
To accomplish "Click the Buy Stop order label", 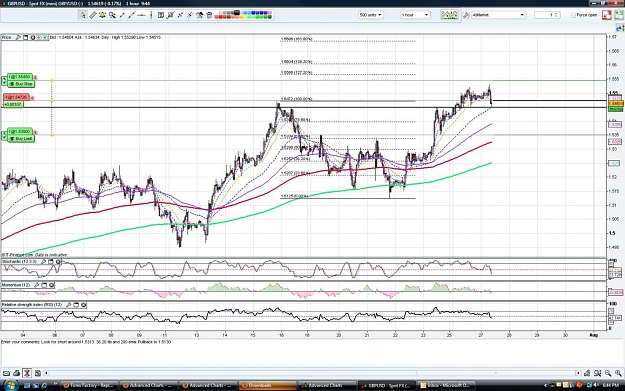I will [21, 84].
